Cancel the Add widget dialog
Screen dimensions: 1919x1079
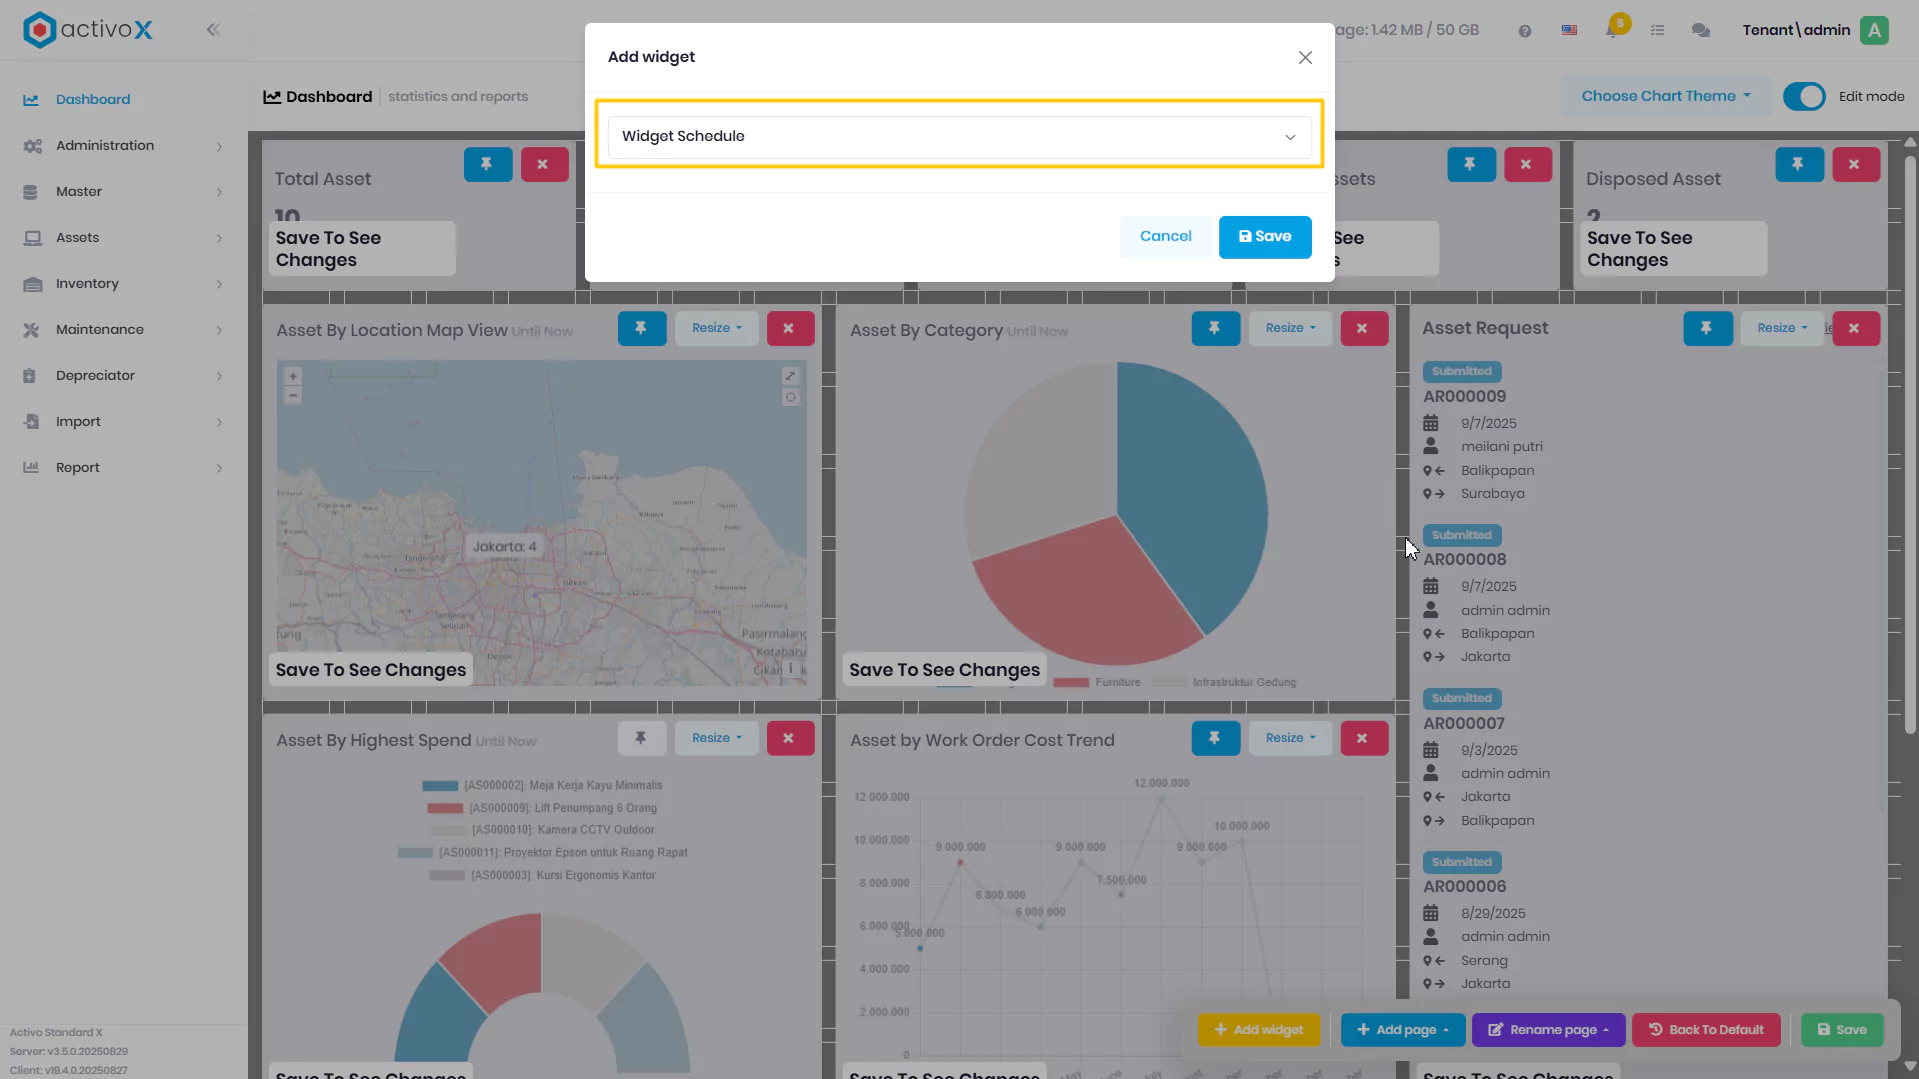point(1165,237)
